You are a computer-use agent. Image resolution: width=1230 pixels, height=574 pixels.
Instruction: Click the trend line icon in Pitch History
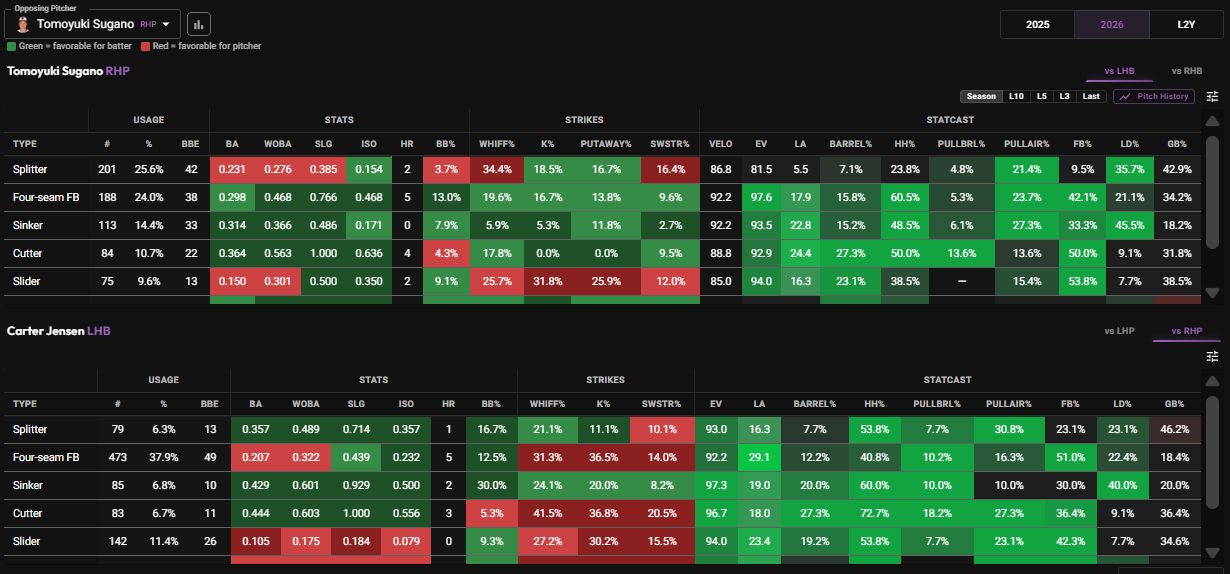1125,96
